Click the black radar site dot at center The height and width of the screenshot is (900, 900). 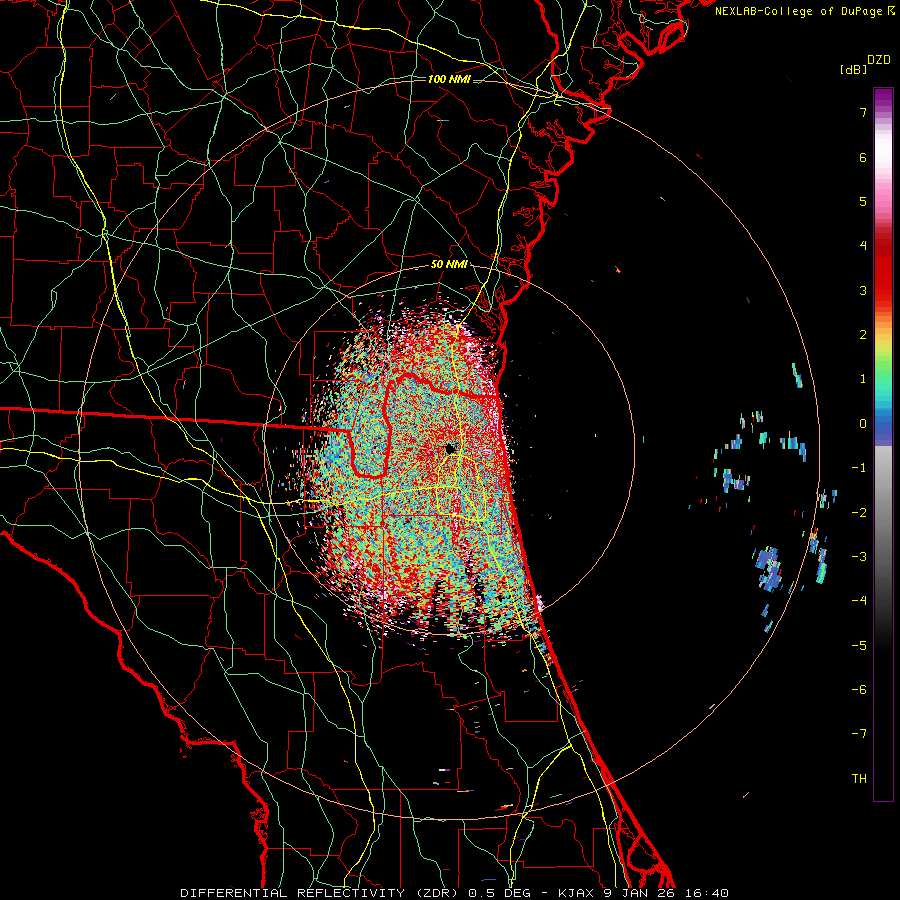(450, 448)
